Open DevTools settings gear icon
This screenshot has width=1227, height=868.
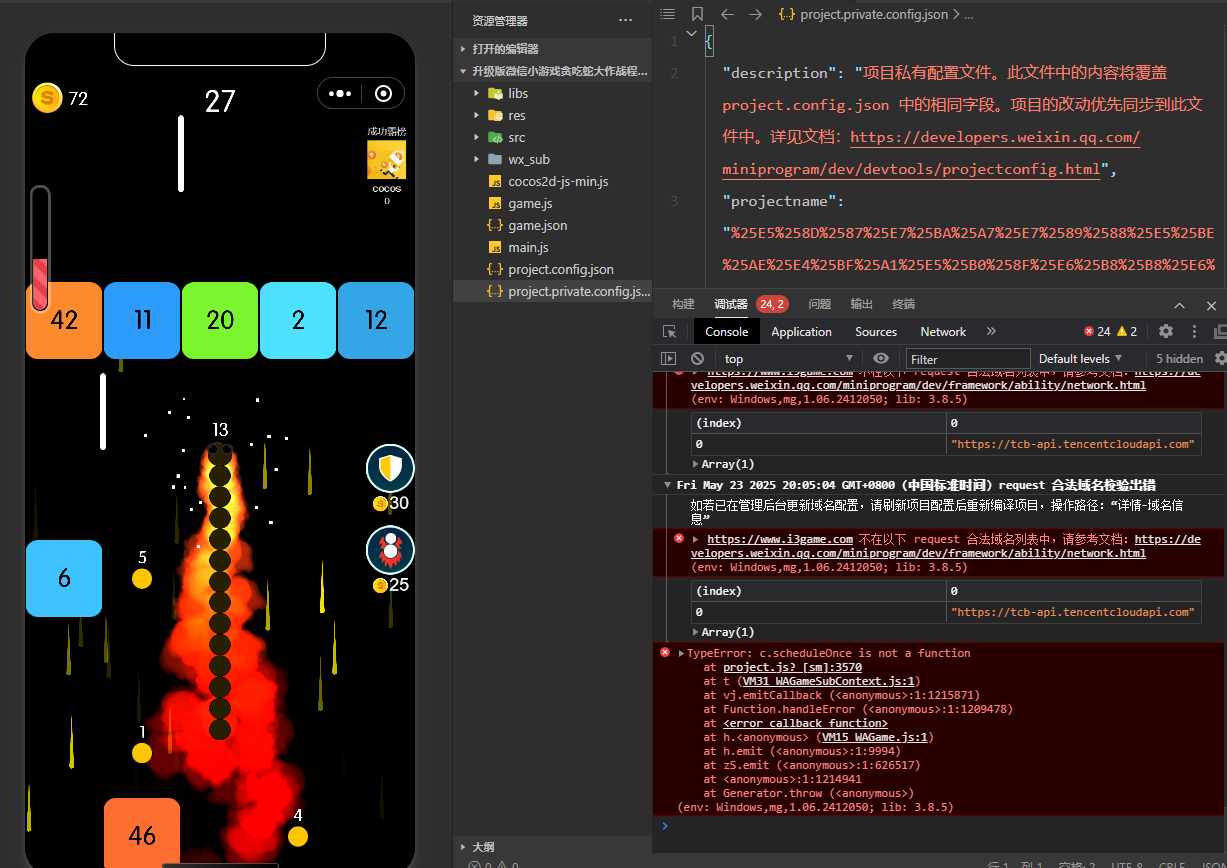[1165, 331]
